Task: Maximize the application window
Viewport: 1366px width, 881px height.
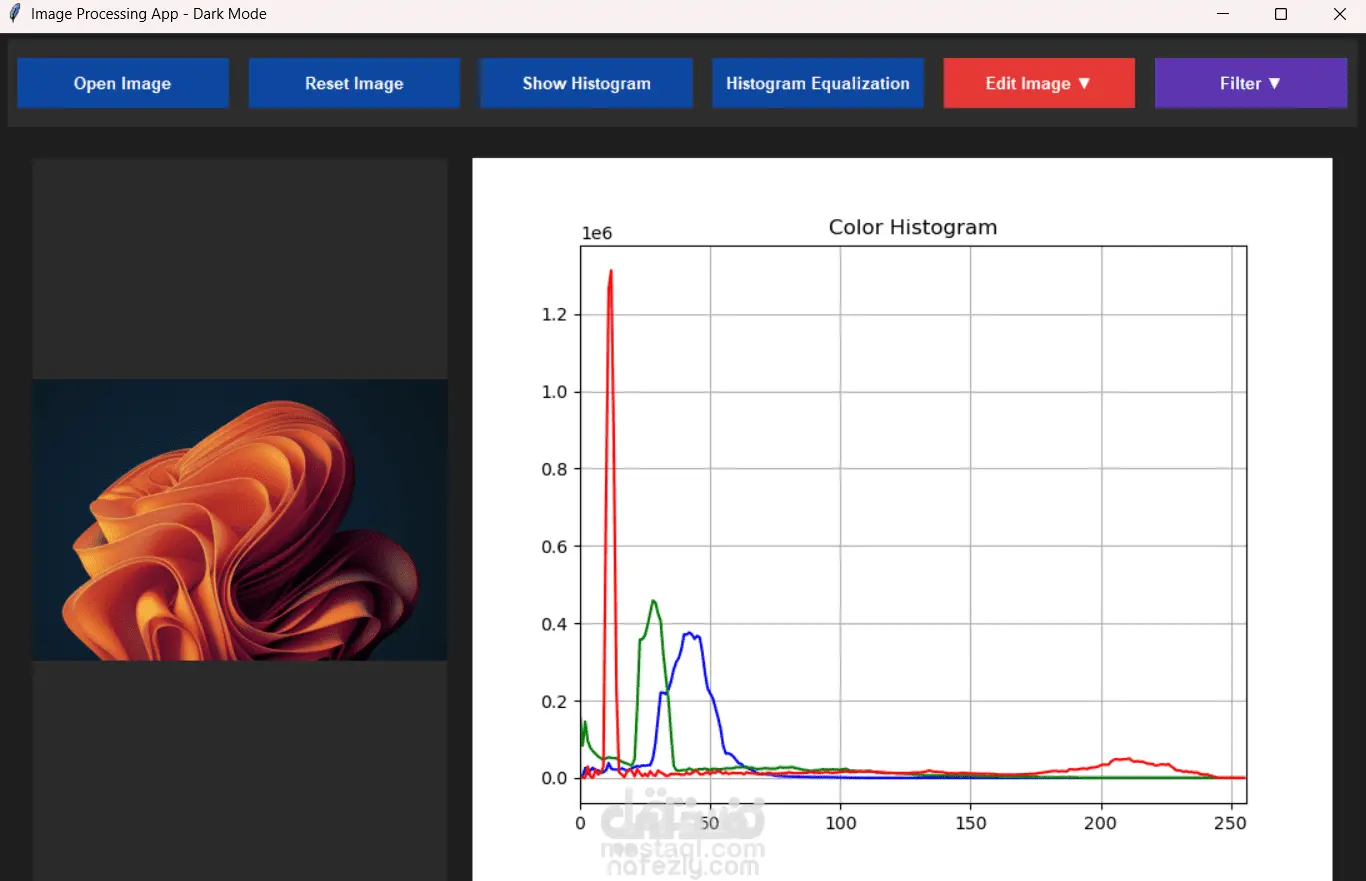Action: click(x=1281, y=14)
